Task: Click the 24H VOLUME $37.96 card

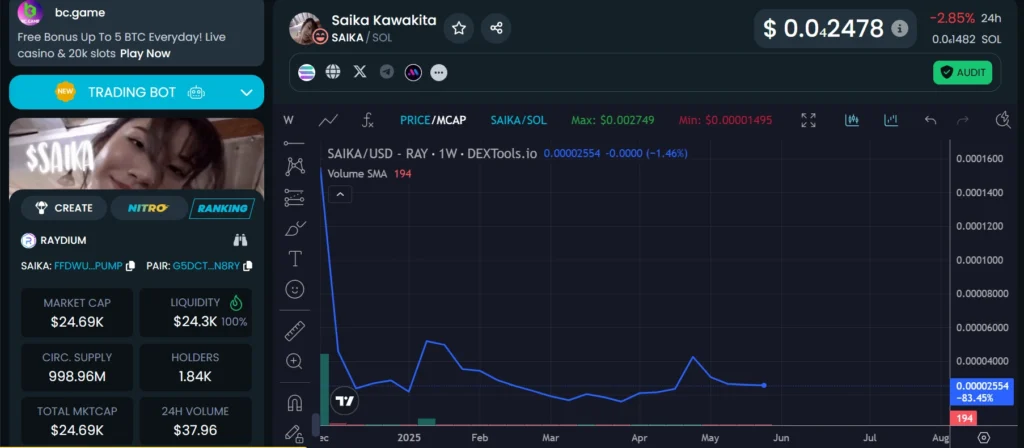Action: (x=195, y=421)
